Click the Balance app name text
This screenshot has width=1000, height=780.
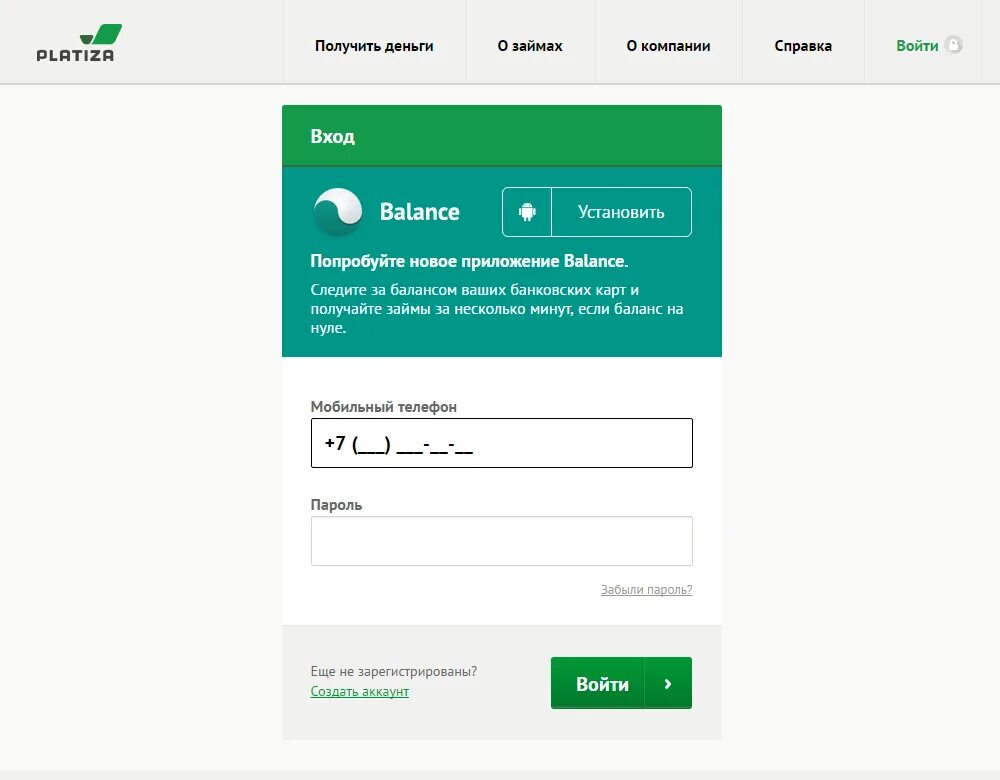pos(420,212)
